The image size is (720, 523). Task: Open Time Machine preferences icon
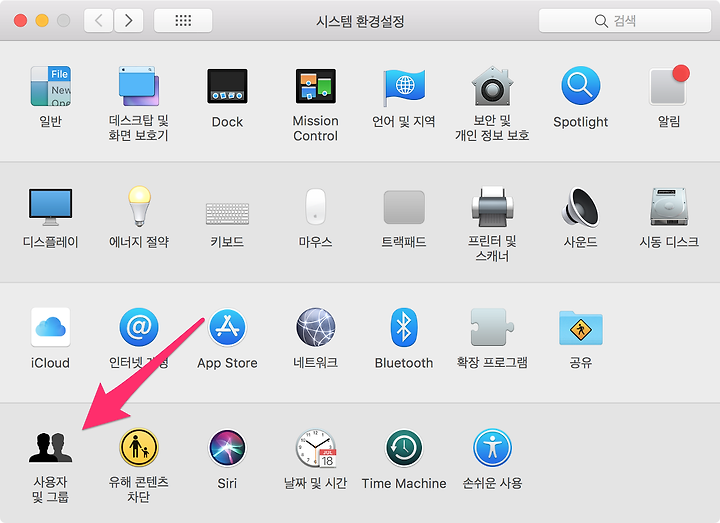pyautogui.click(x=404, y=448)
